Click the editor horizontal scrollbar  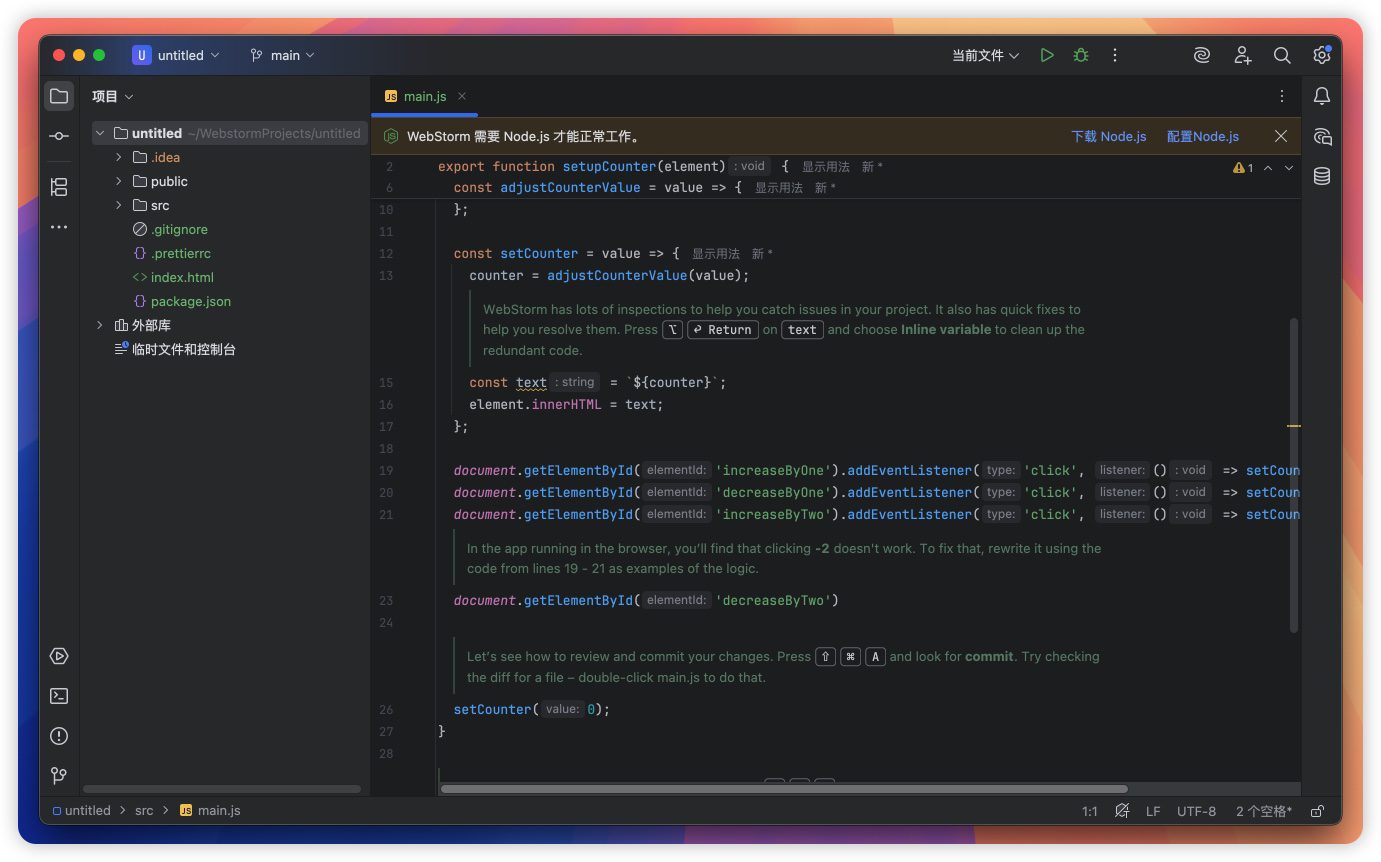784,789
